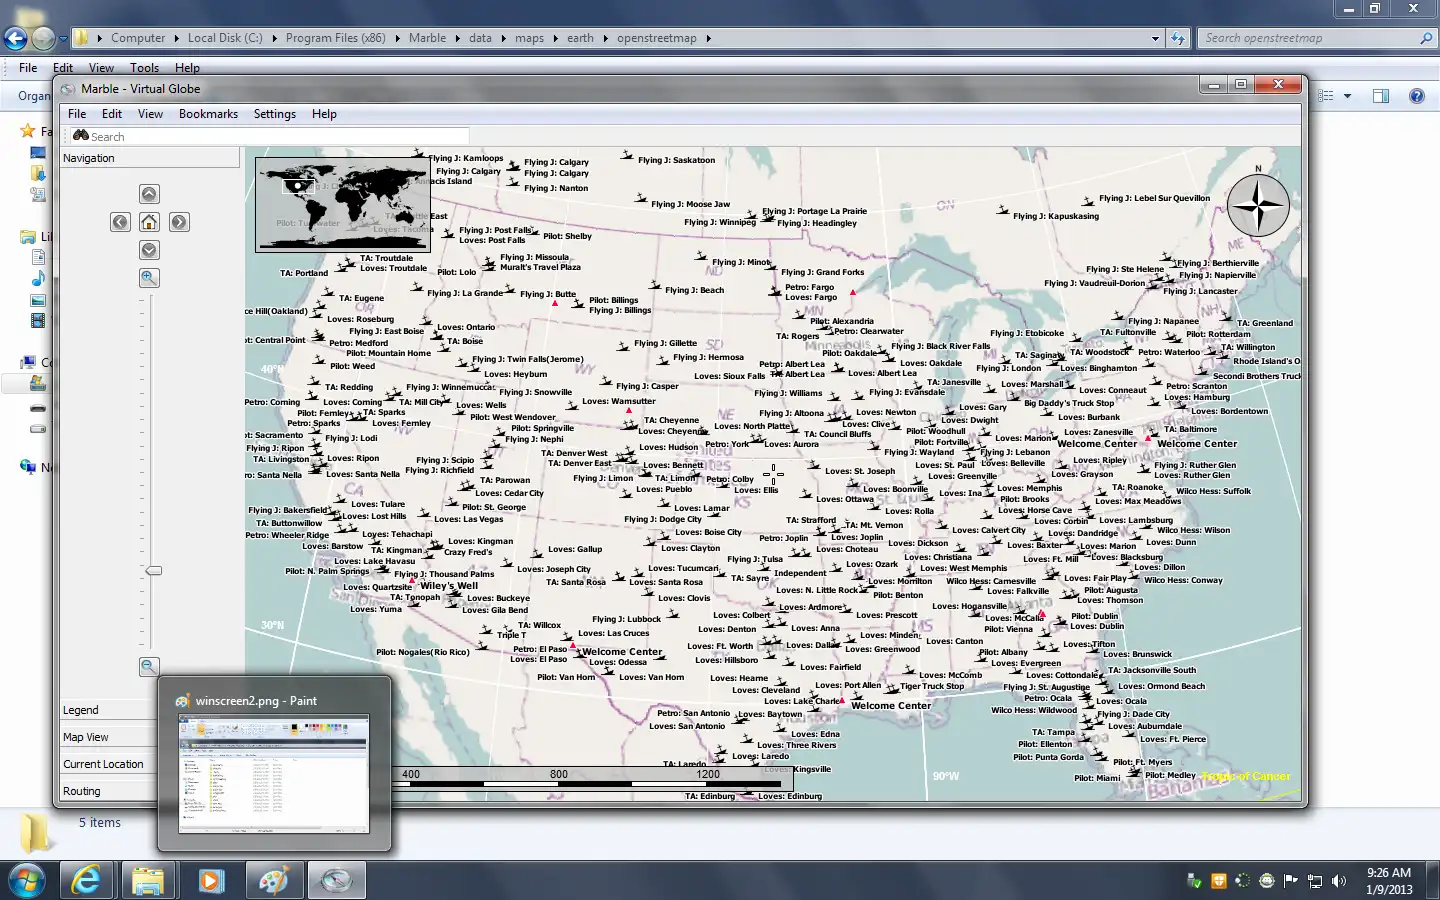
Task: Click the Marble globe taskbar button
Action: 336,880
